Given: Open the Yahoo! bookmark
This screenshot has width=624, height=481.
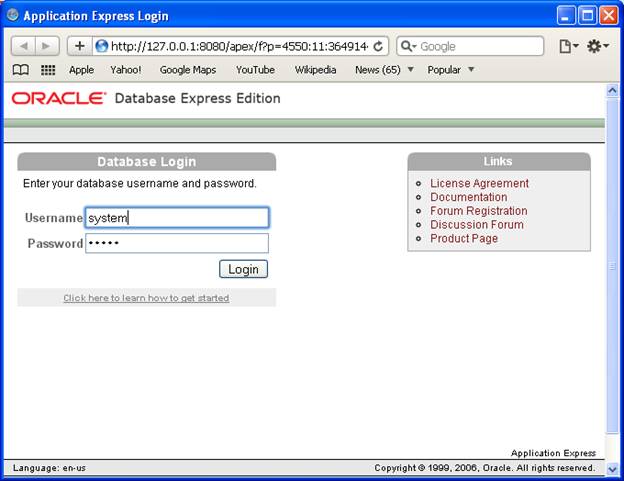Looking at the screenshot, I should click(x=126, y=70).
